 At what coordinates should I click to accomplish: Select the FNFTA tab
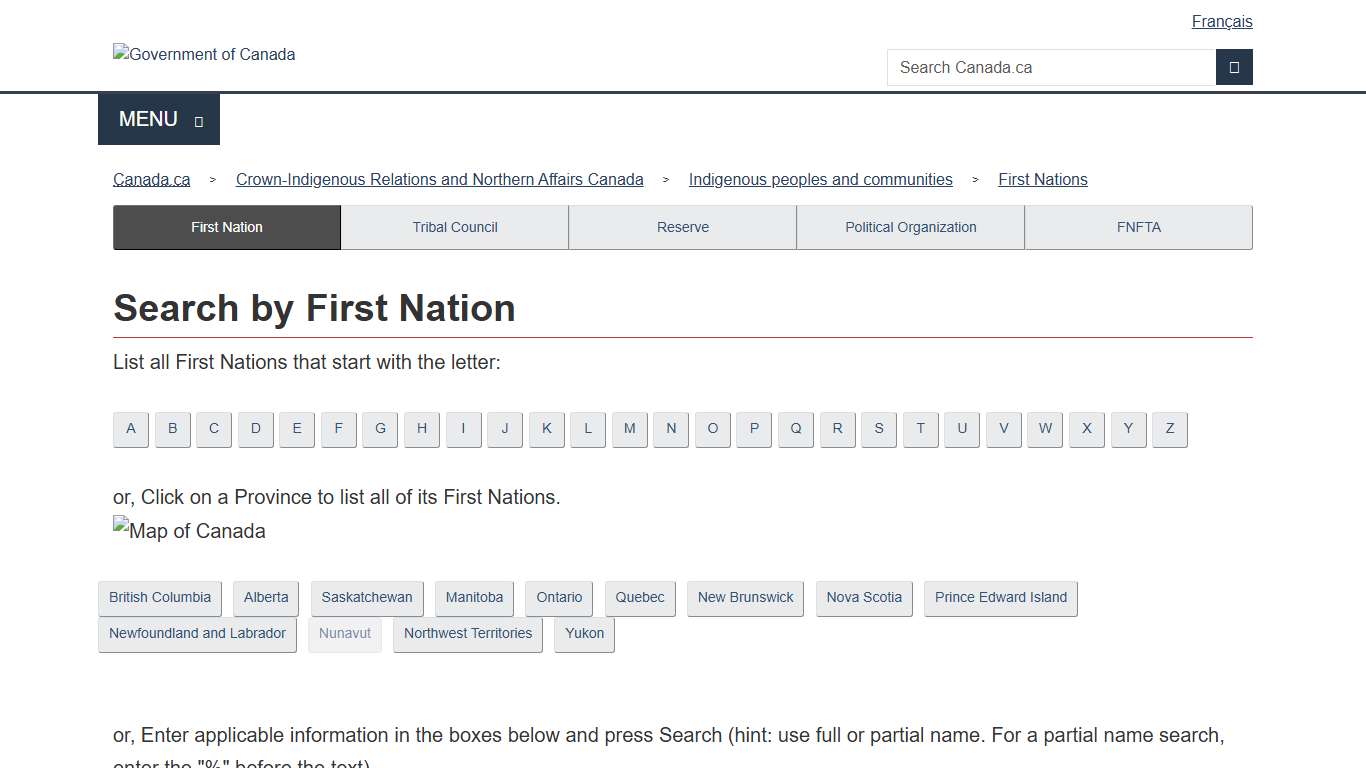pyautogui.click(x=1138, y=227)
